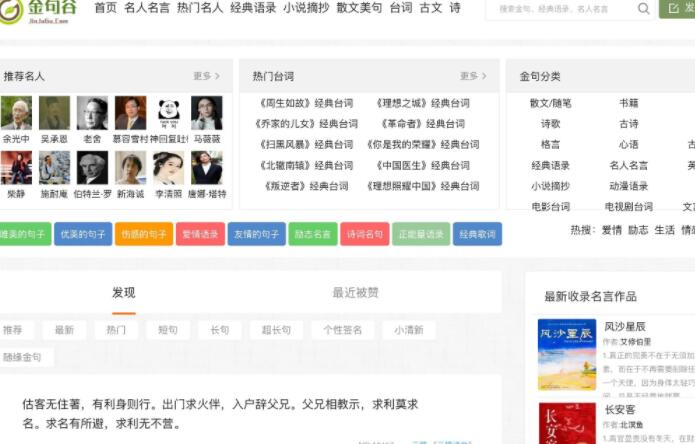This screenshot has width=695, height=444.
Task: Expand 更多 in 热门台词 panel
Action: (473, 76)
